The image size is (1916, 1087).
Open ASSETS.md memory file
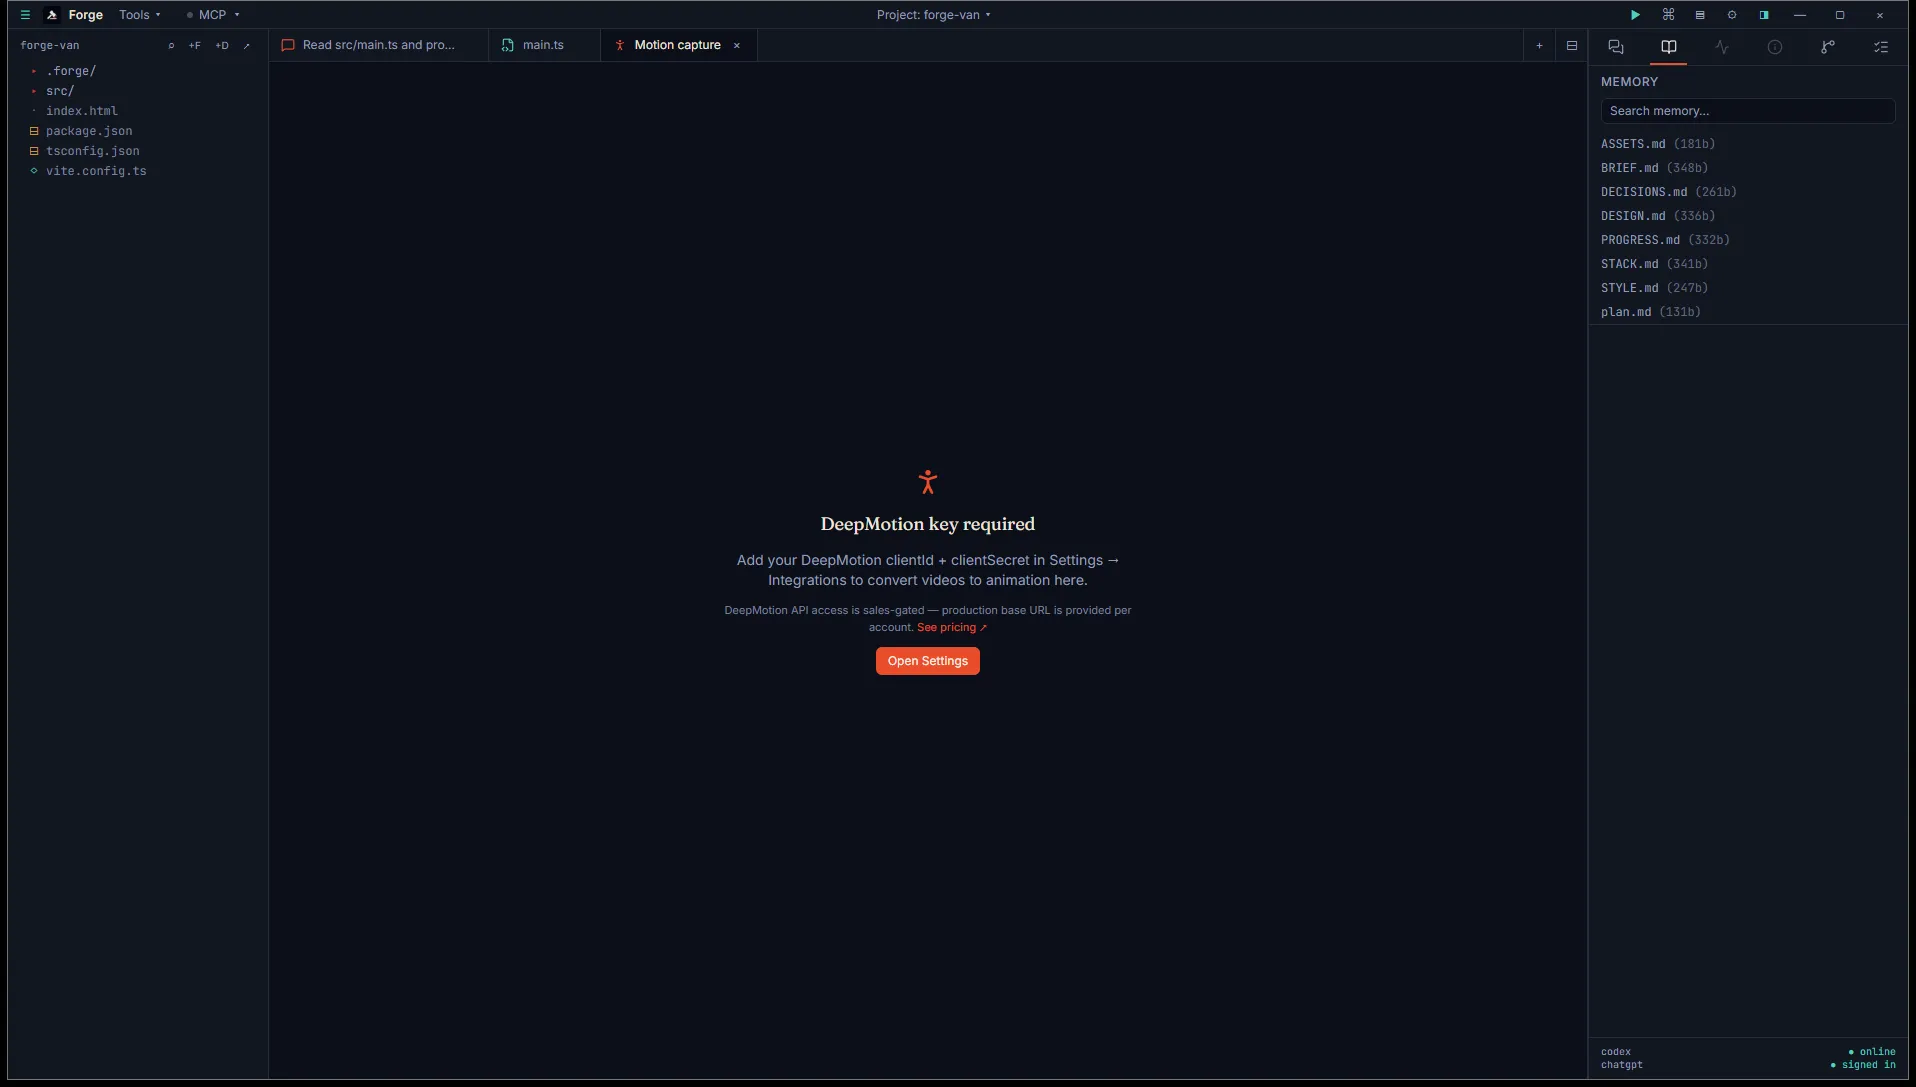(1658, 144)
